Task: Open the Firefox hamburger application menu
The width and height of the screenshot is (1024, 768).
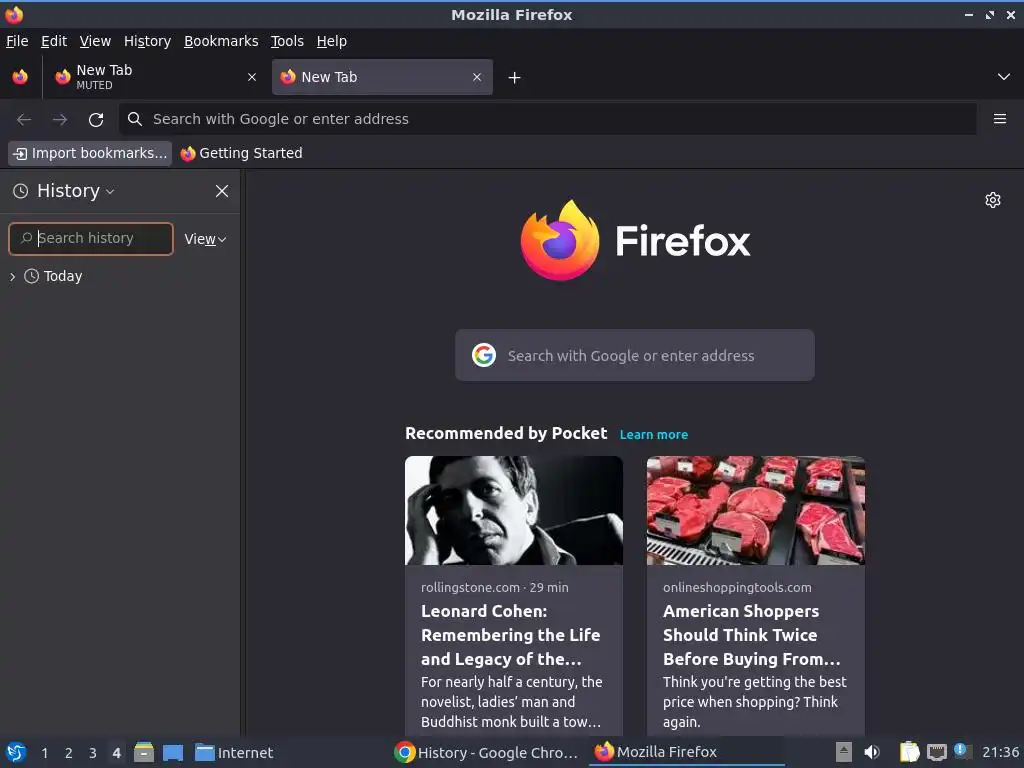Action: pos(1000,119)
